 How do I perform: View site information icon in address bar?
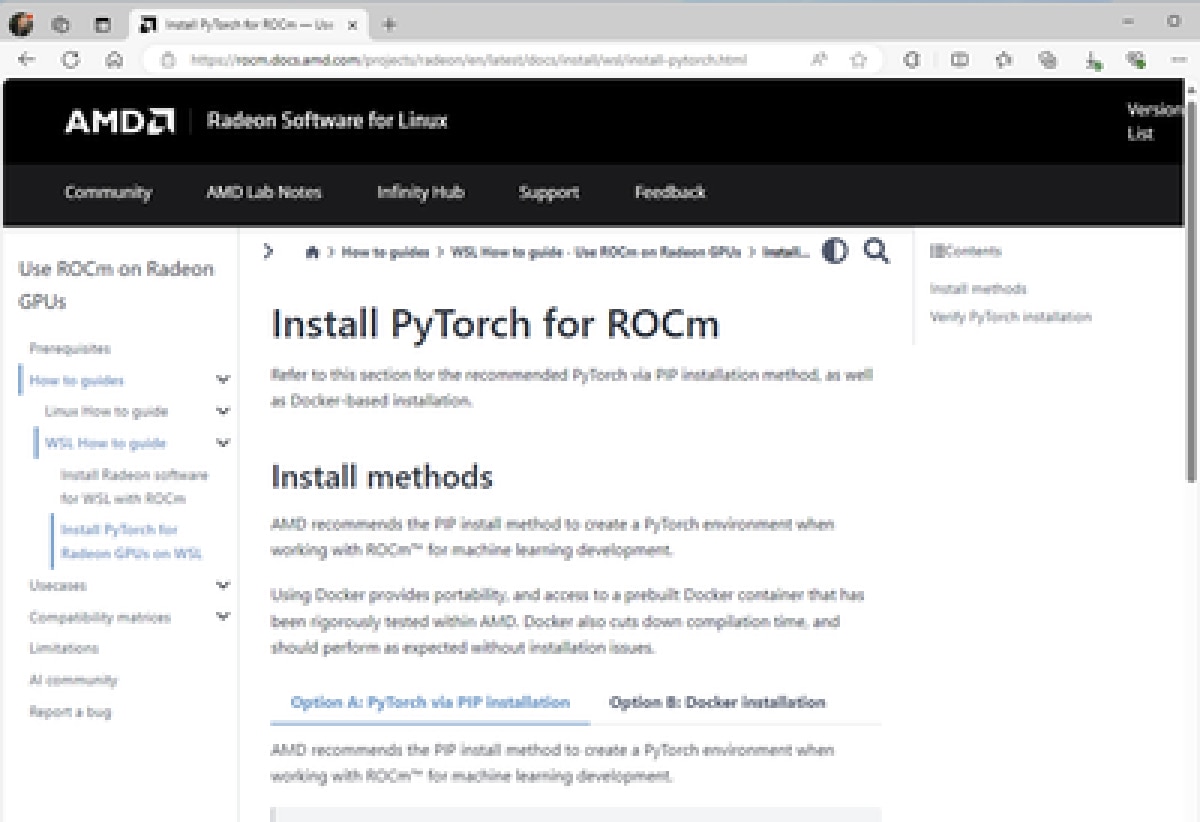[168, 60]
